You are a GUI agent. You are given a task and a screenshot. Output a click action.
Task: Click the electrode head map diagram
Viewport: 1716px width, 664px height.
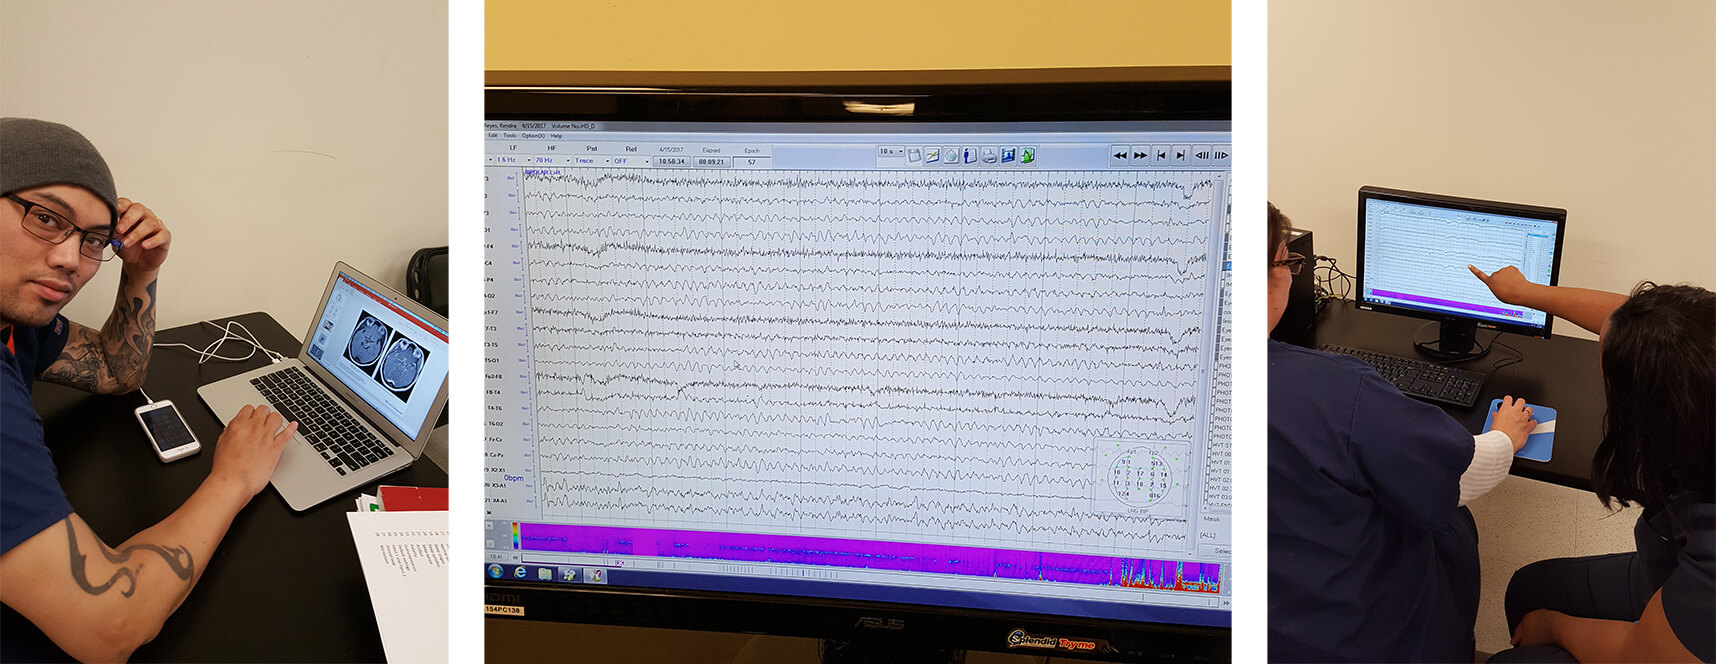pos(1140,478)
